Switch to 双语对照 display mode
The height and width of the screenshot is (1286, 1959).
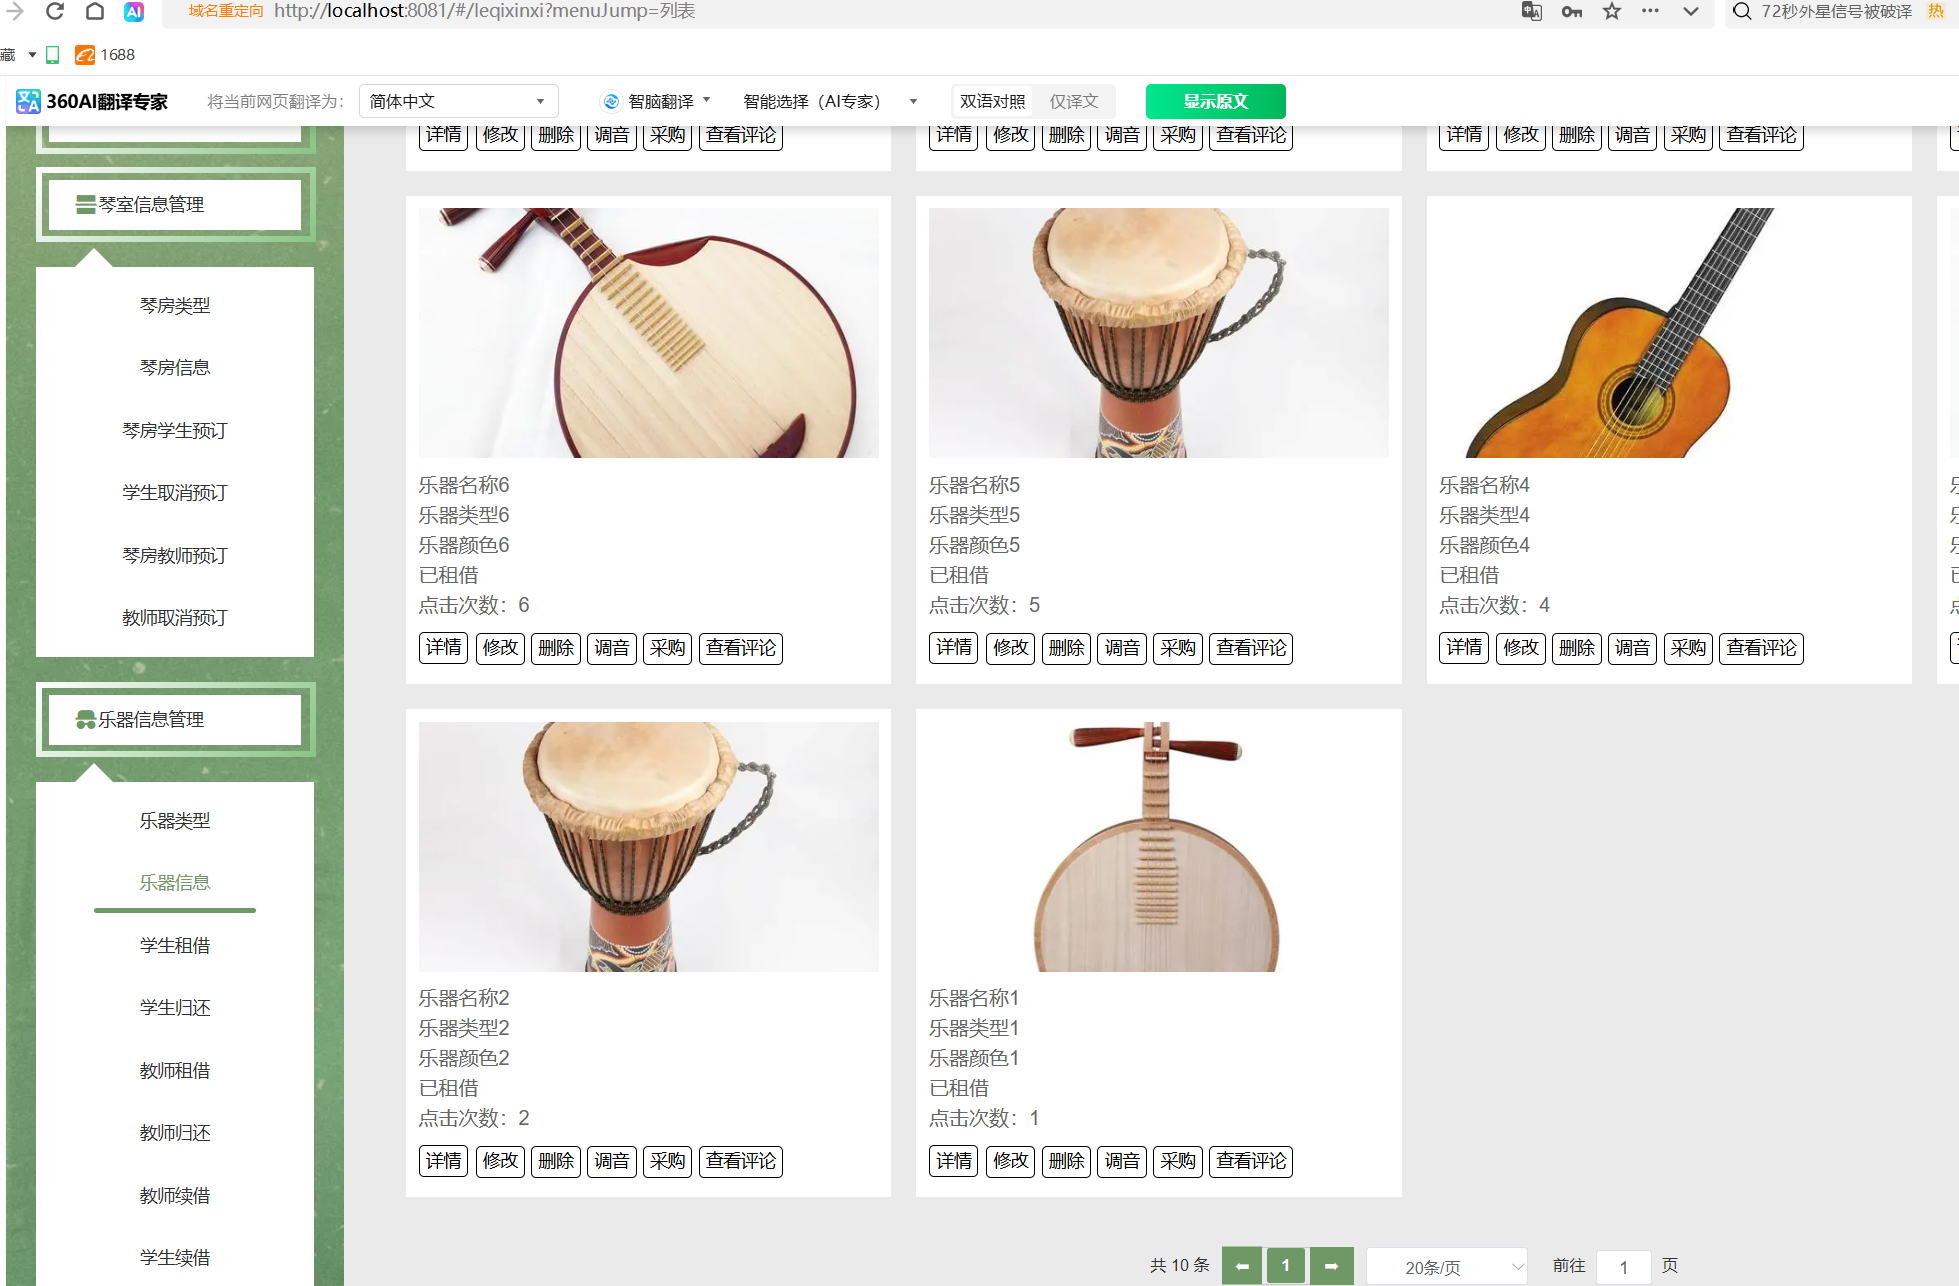pos(992,102)
